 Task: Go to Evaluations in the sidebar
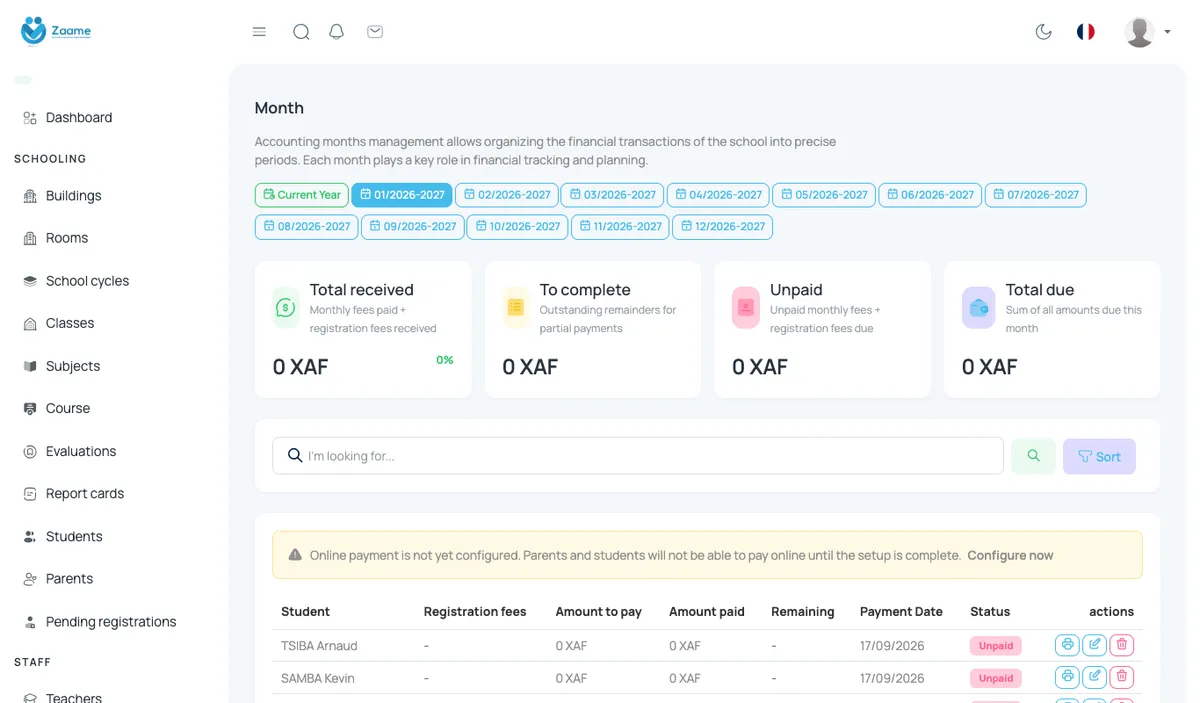(x=70, y=451)
